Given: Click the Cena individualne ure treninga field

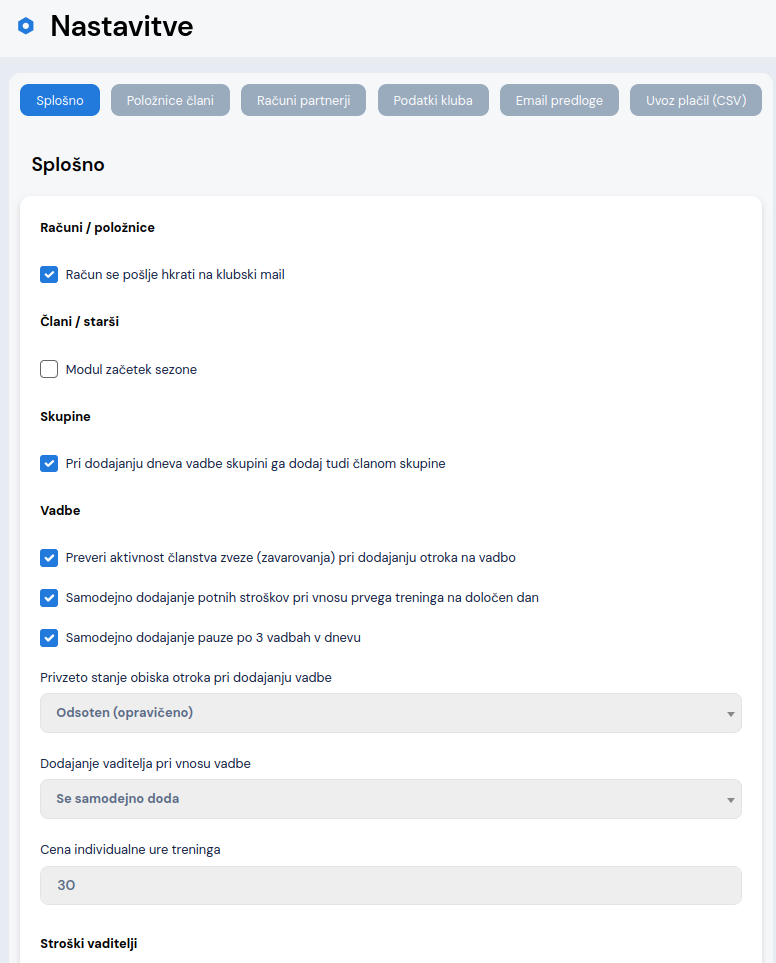Looking at the screenshot, I should click(x=390, y=885).
